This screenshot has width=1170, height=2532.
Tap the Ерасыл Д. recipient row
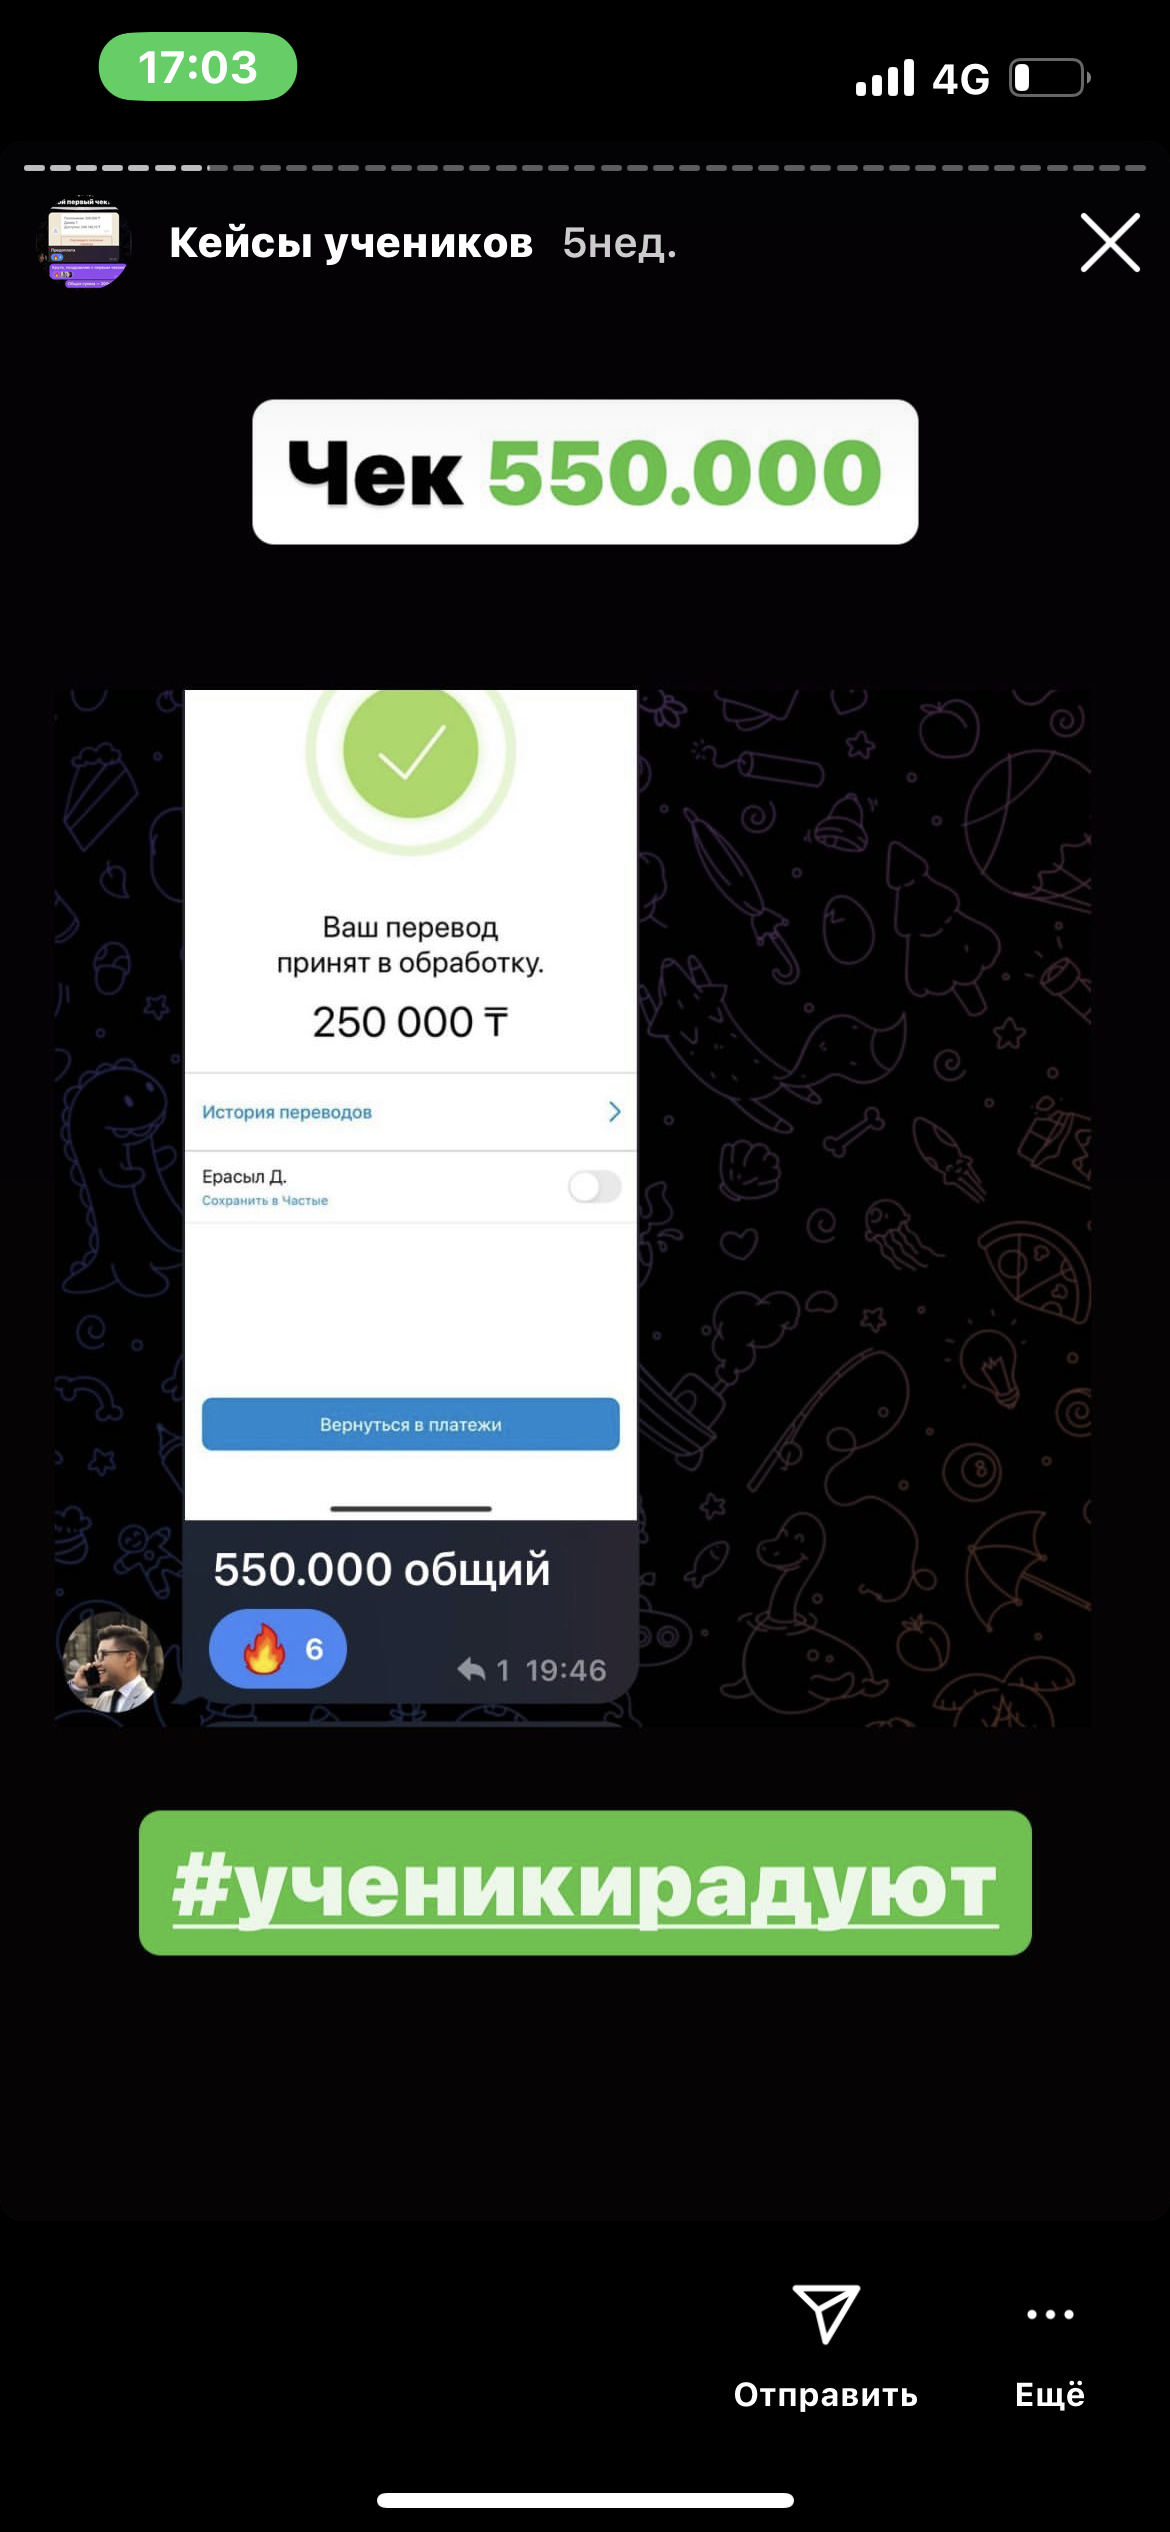click(411, 1187)
